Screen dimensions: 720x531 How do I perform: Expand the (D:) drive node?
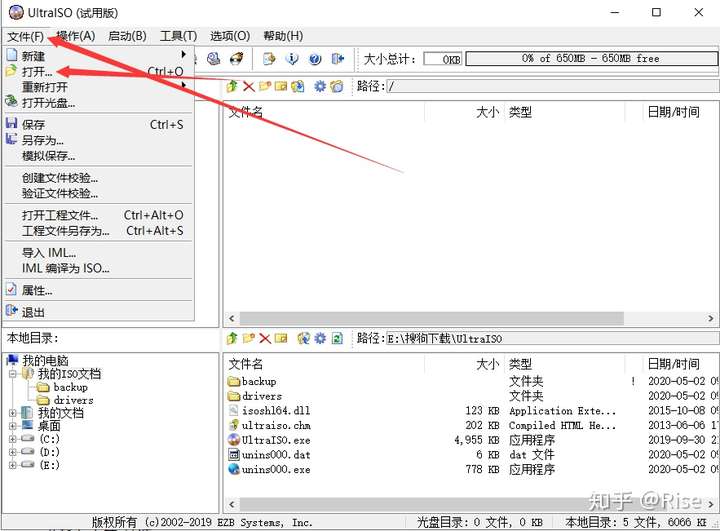(12, 452)
